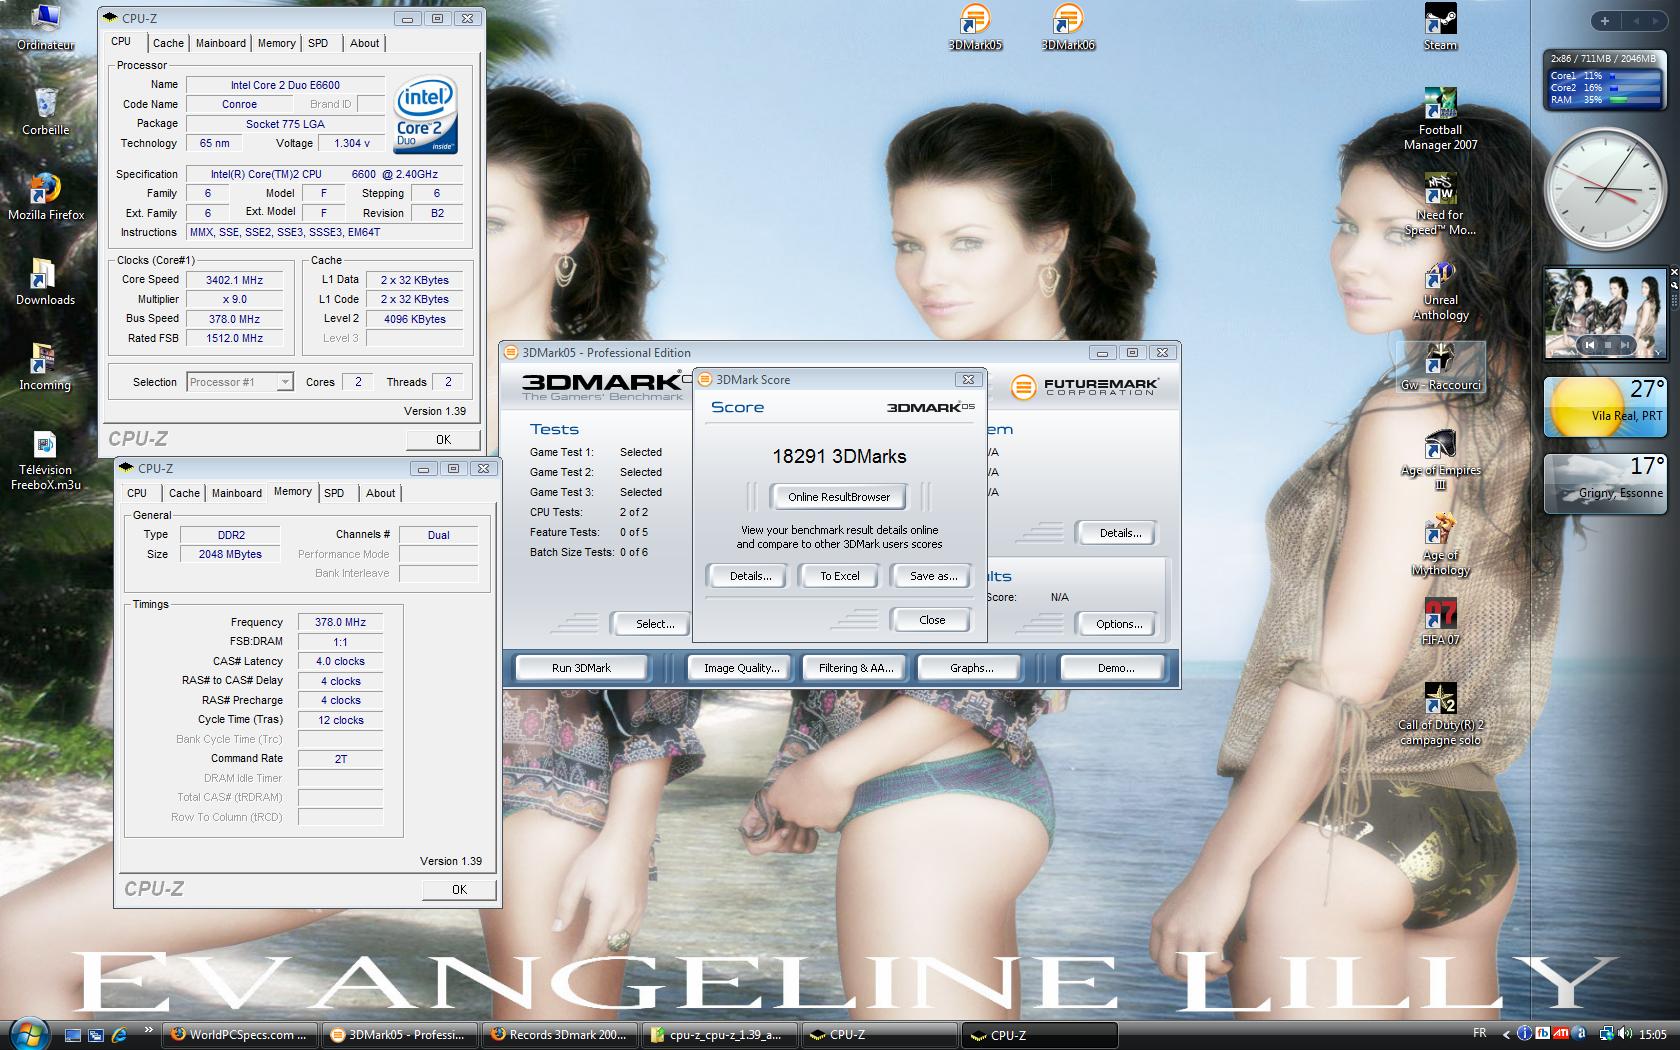Click Show Desktop quick launch icon
1680x1050 pixels.
click(73, 1035)
